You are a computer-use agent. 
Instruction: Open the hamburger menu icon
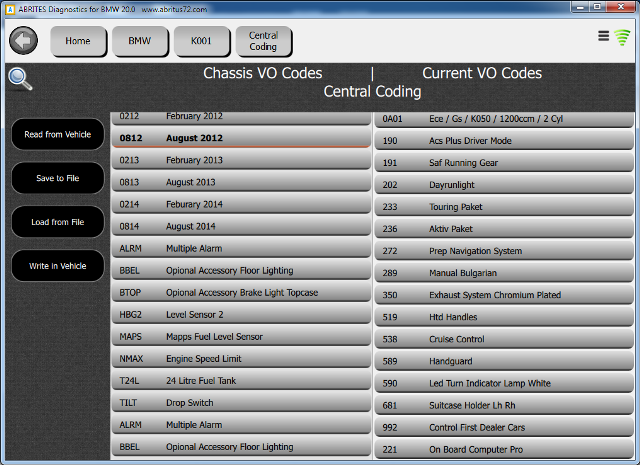click(x=603, y=36)
